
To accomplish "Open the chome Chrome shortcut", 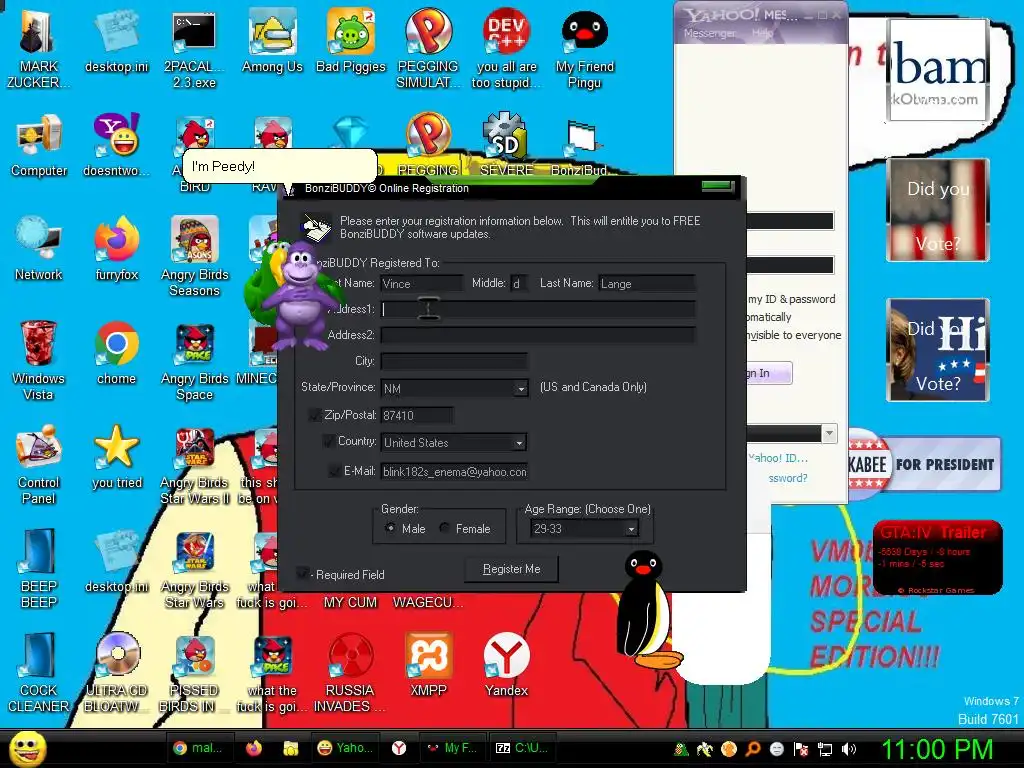I will [x=116, y=353].
